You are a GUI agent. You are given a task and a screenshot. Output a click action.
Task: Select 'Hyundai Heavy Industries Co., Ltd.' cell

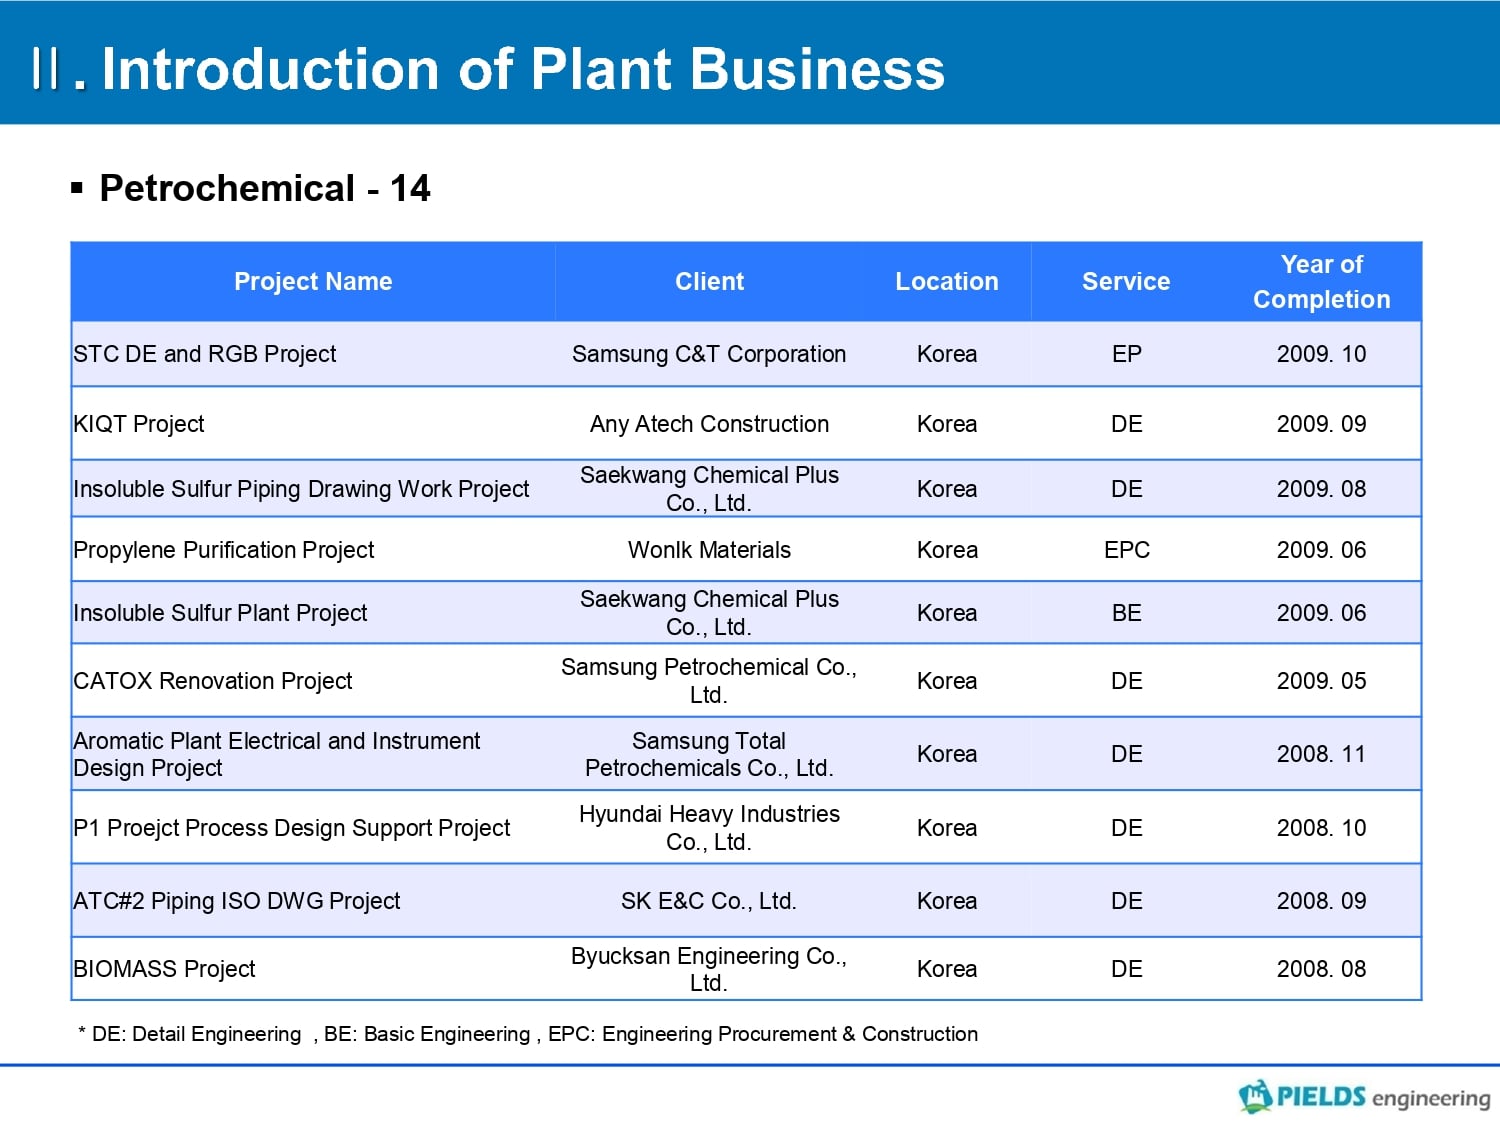pos(709,828)
